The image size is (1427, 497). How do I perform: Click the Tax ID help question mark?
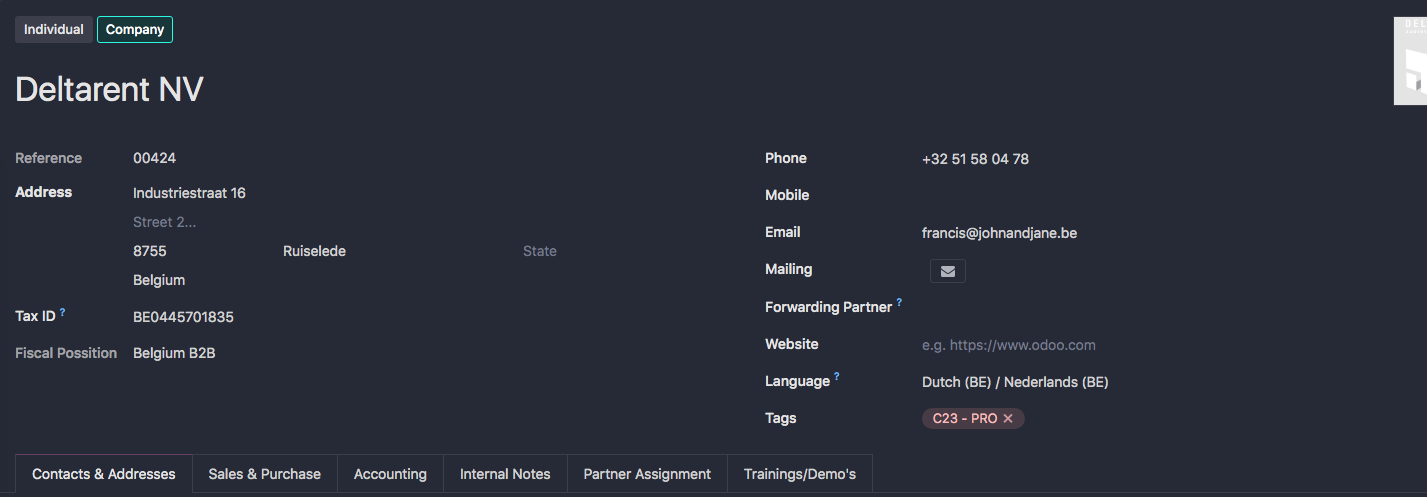pyautogui.click(x=63, y=312)
